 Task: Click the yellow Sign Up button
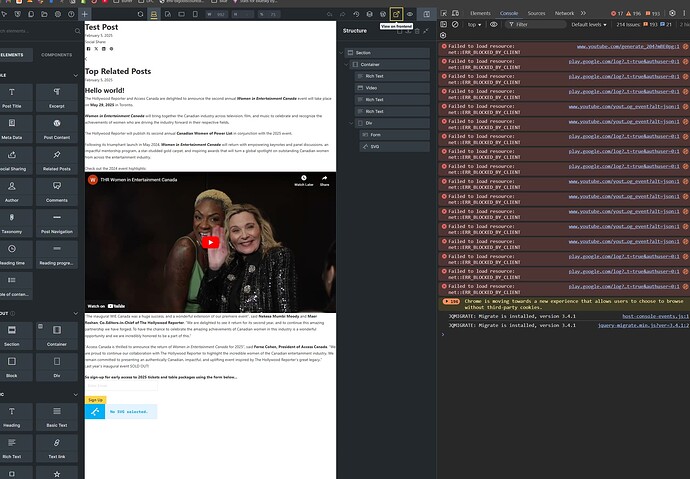coord(95,400)
